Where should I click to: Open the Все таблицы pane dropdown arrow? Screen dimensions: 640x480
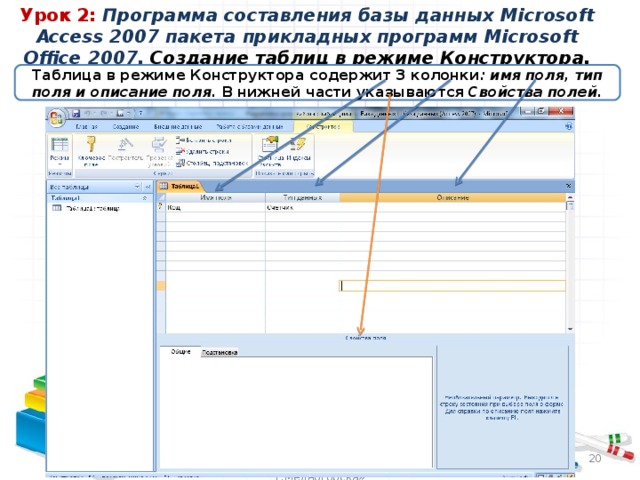click(x=138, y=187)
